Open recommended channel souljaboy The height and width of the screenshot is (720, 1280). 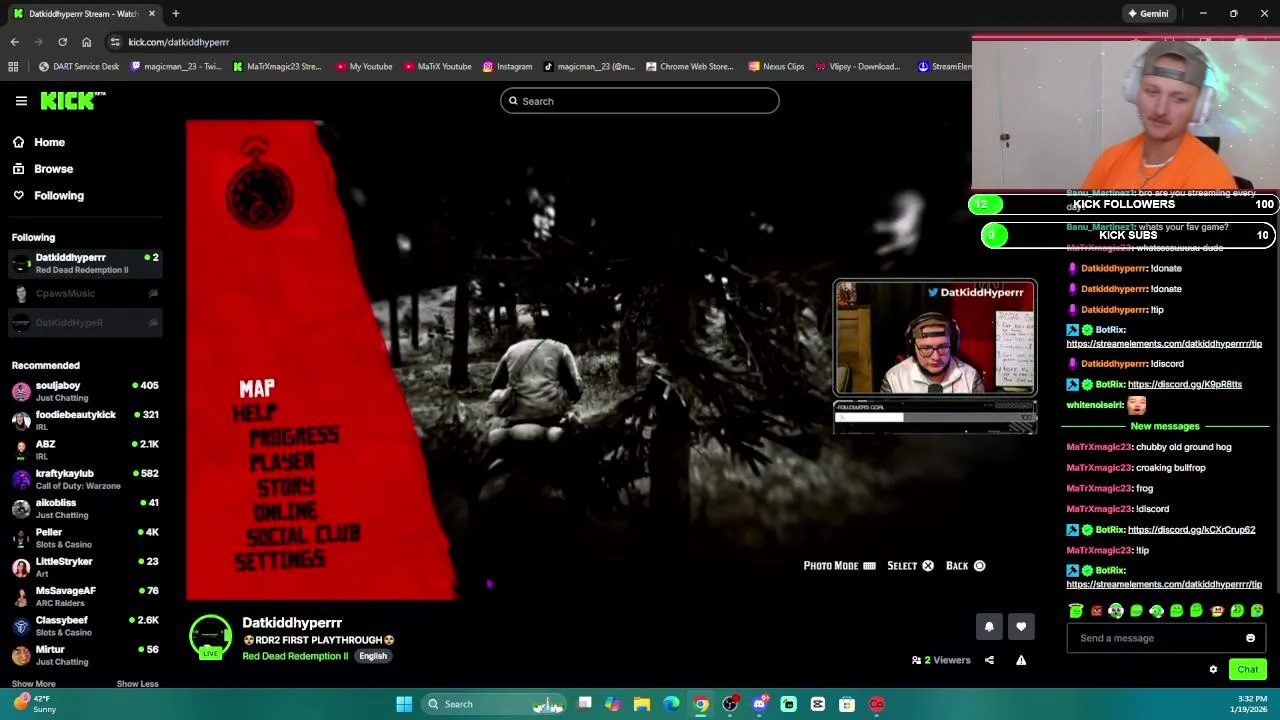pyautogui.click(x=85, y=391)
